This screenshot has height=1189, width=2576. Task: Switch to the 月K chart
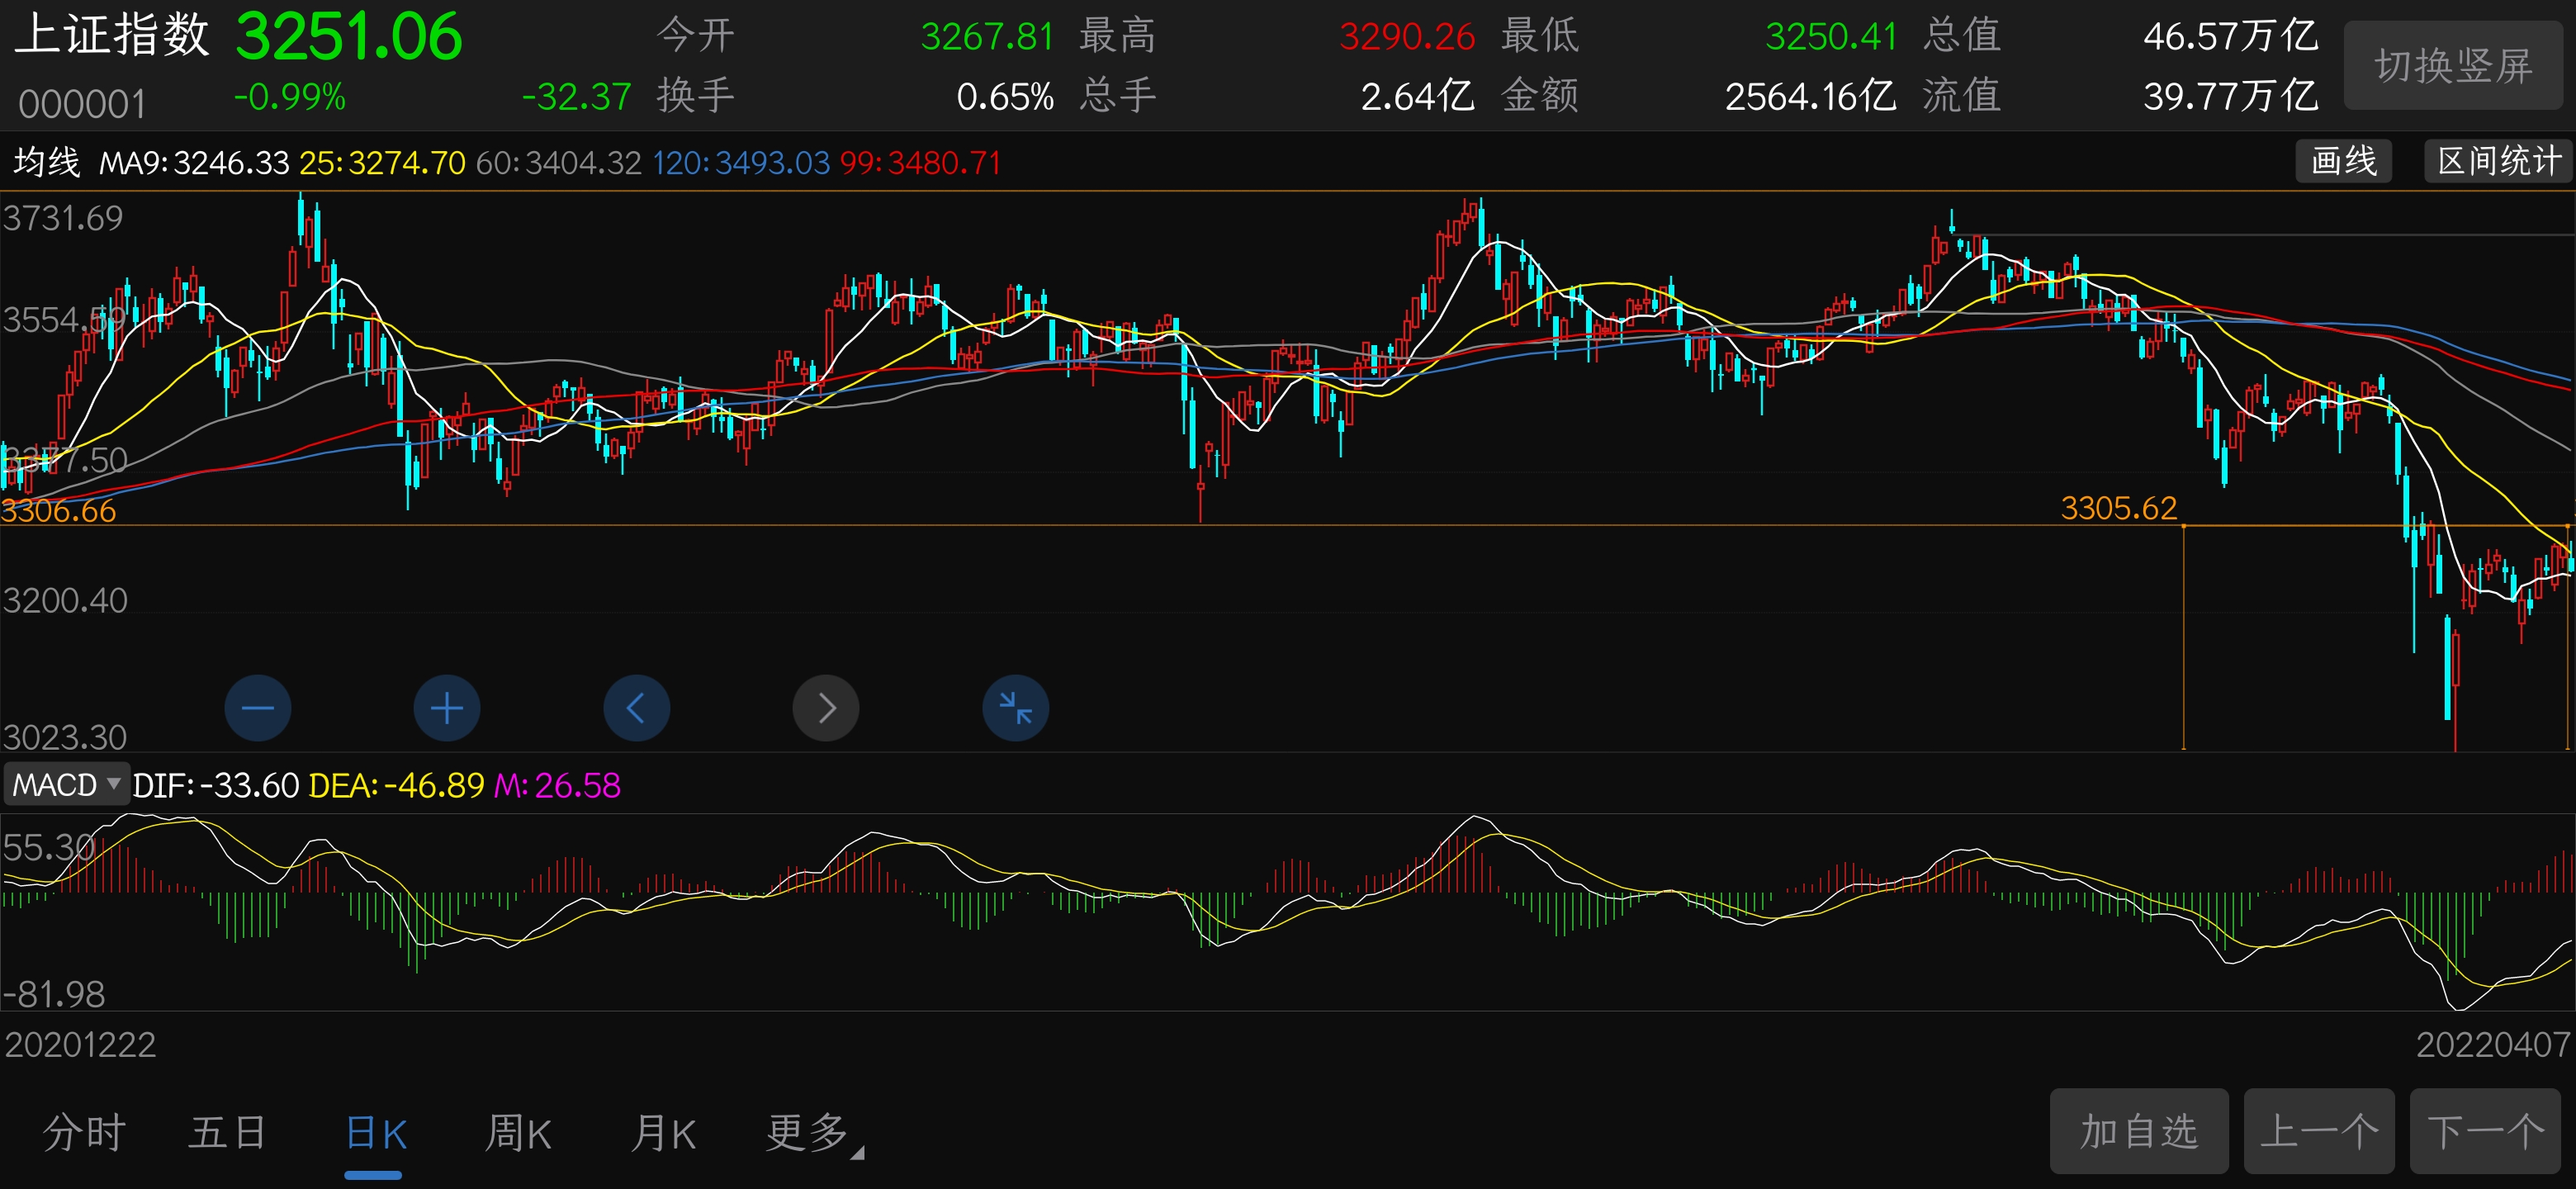pyautogui.click(x=663, y=1133)
